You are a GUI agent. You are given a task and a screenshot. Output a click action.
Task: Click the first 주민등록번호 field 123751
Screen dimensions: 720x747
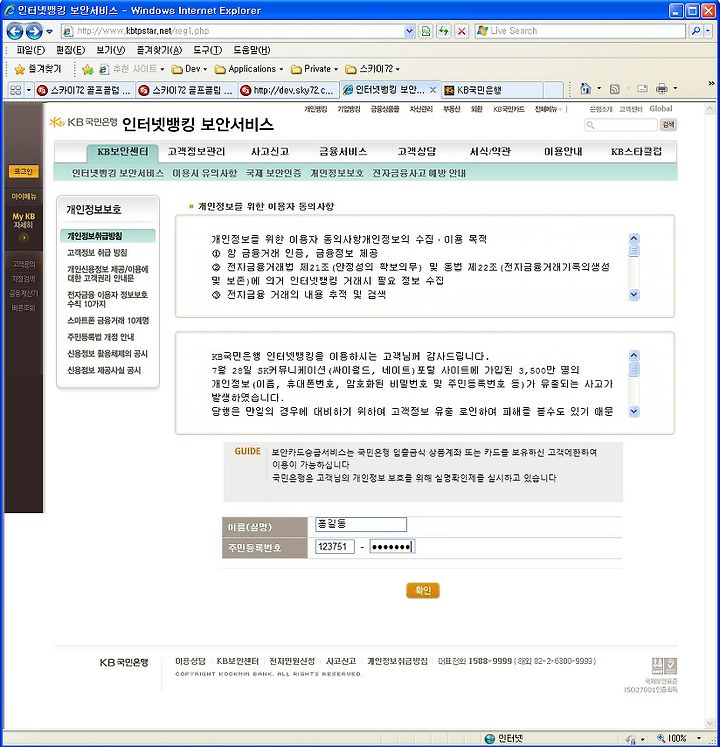(335, 546)
